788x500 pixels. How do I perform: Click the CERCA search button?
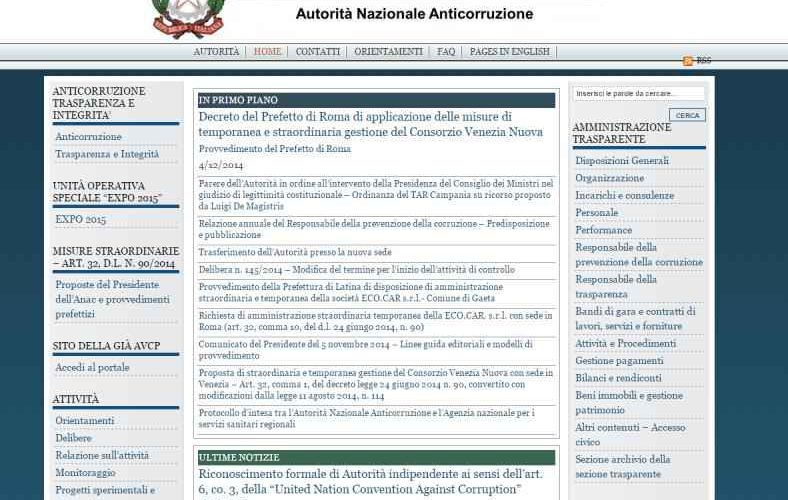[687, 115]
